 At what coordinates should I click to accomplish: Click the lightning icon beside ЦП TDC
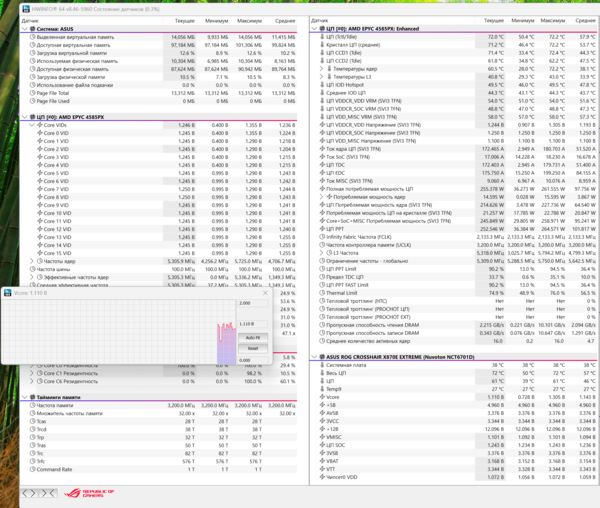[322, 165]
